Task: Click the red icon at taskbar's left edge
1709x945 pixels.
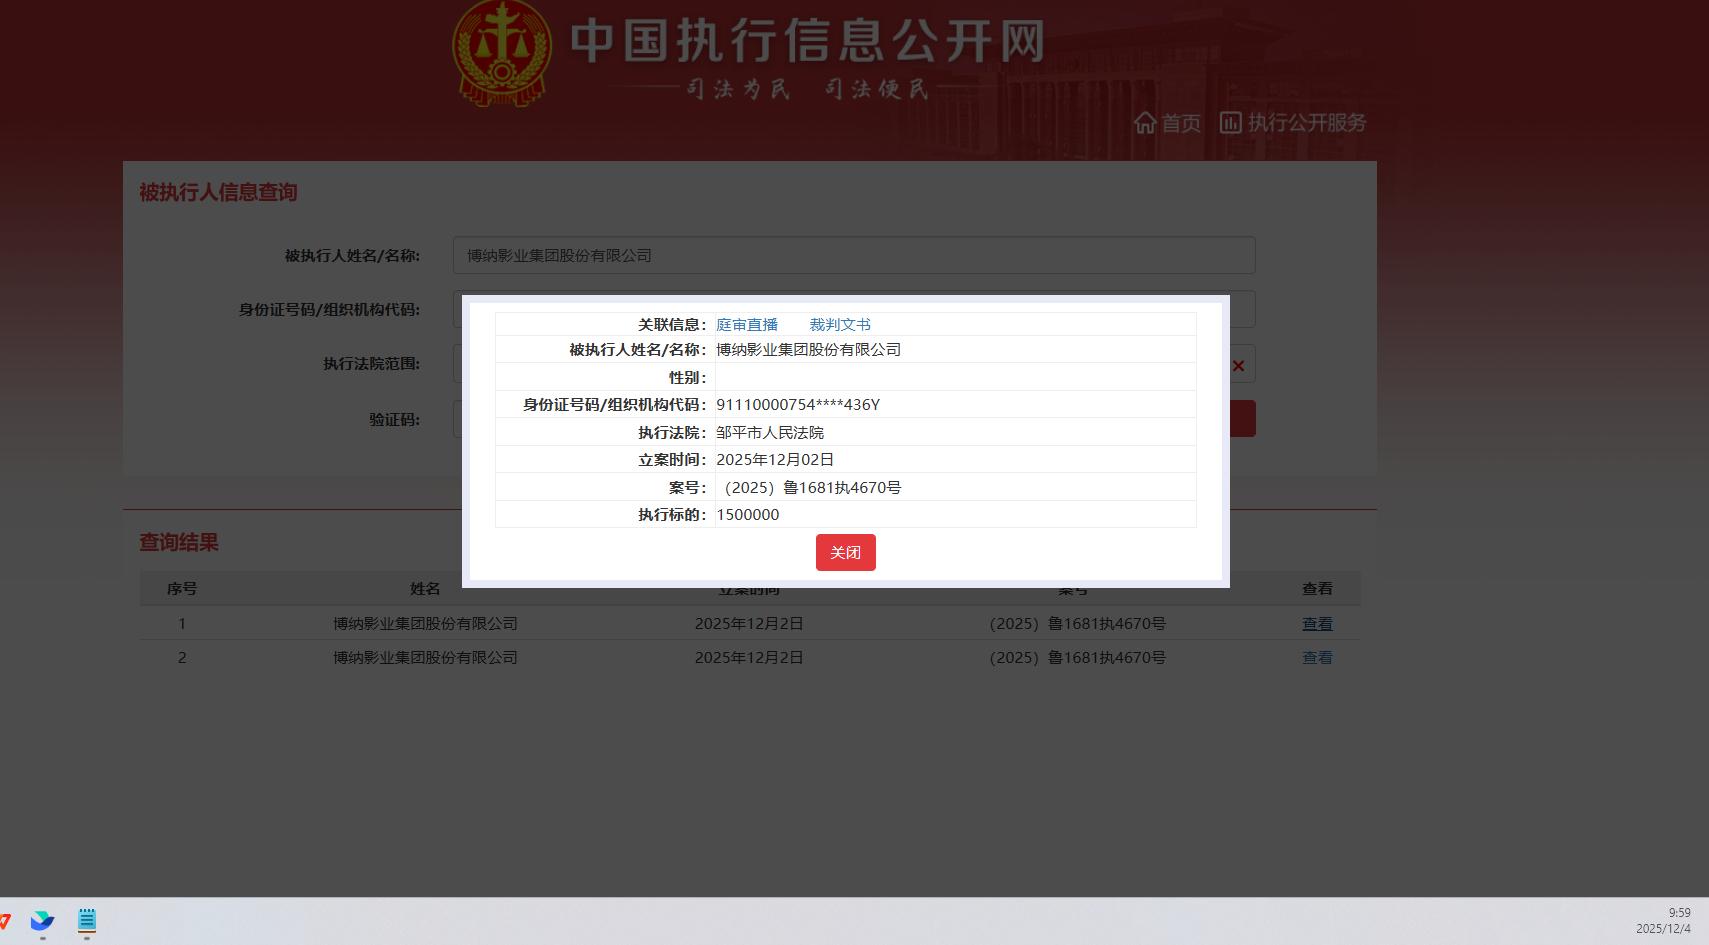Action: point(5,921)
